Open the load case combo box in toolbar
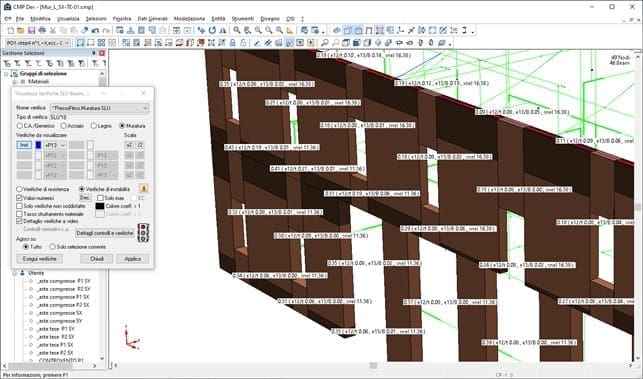 [x=38, y=43]
